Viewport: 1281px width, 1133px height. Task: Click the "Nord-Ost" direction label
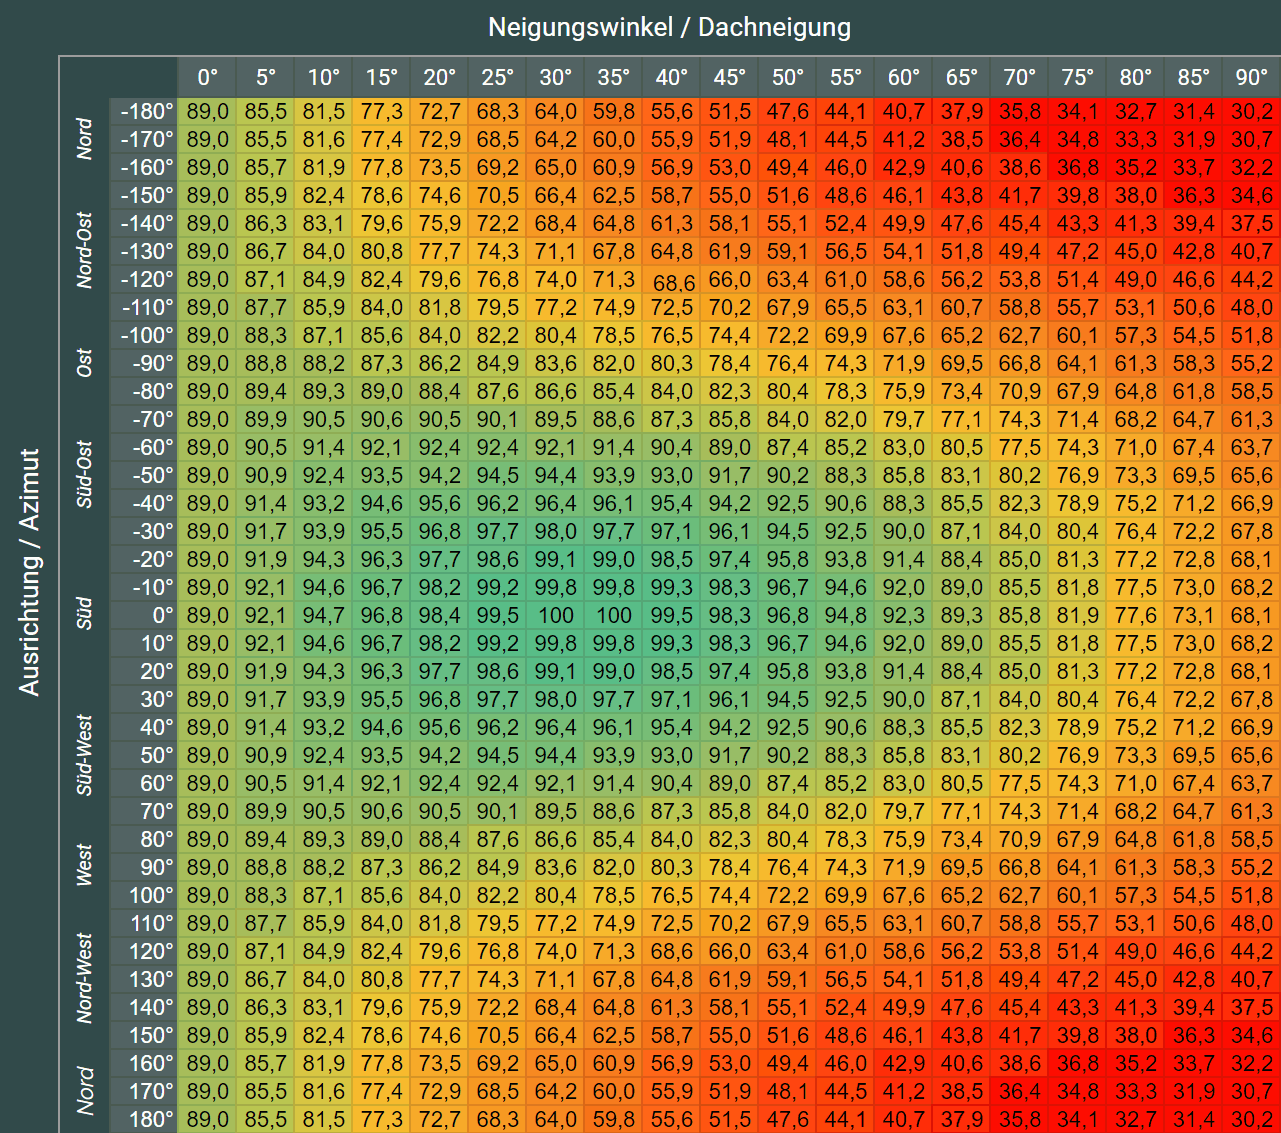coord(85,250)
